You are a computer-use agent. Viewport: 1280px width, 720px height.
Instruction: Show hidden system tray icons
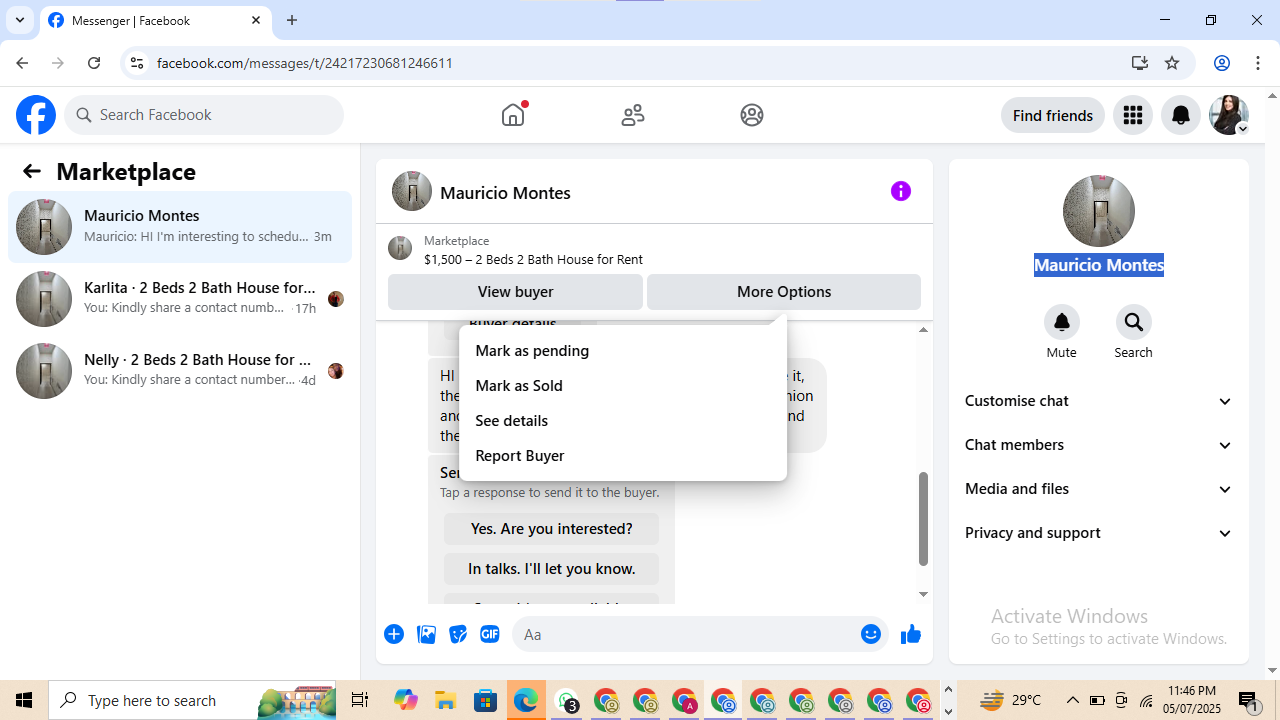click(1072, 700)
